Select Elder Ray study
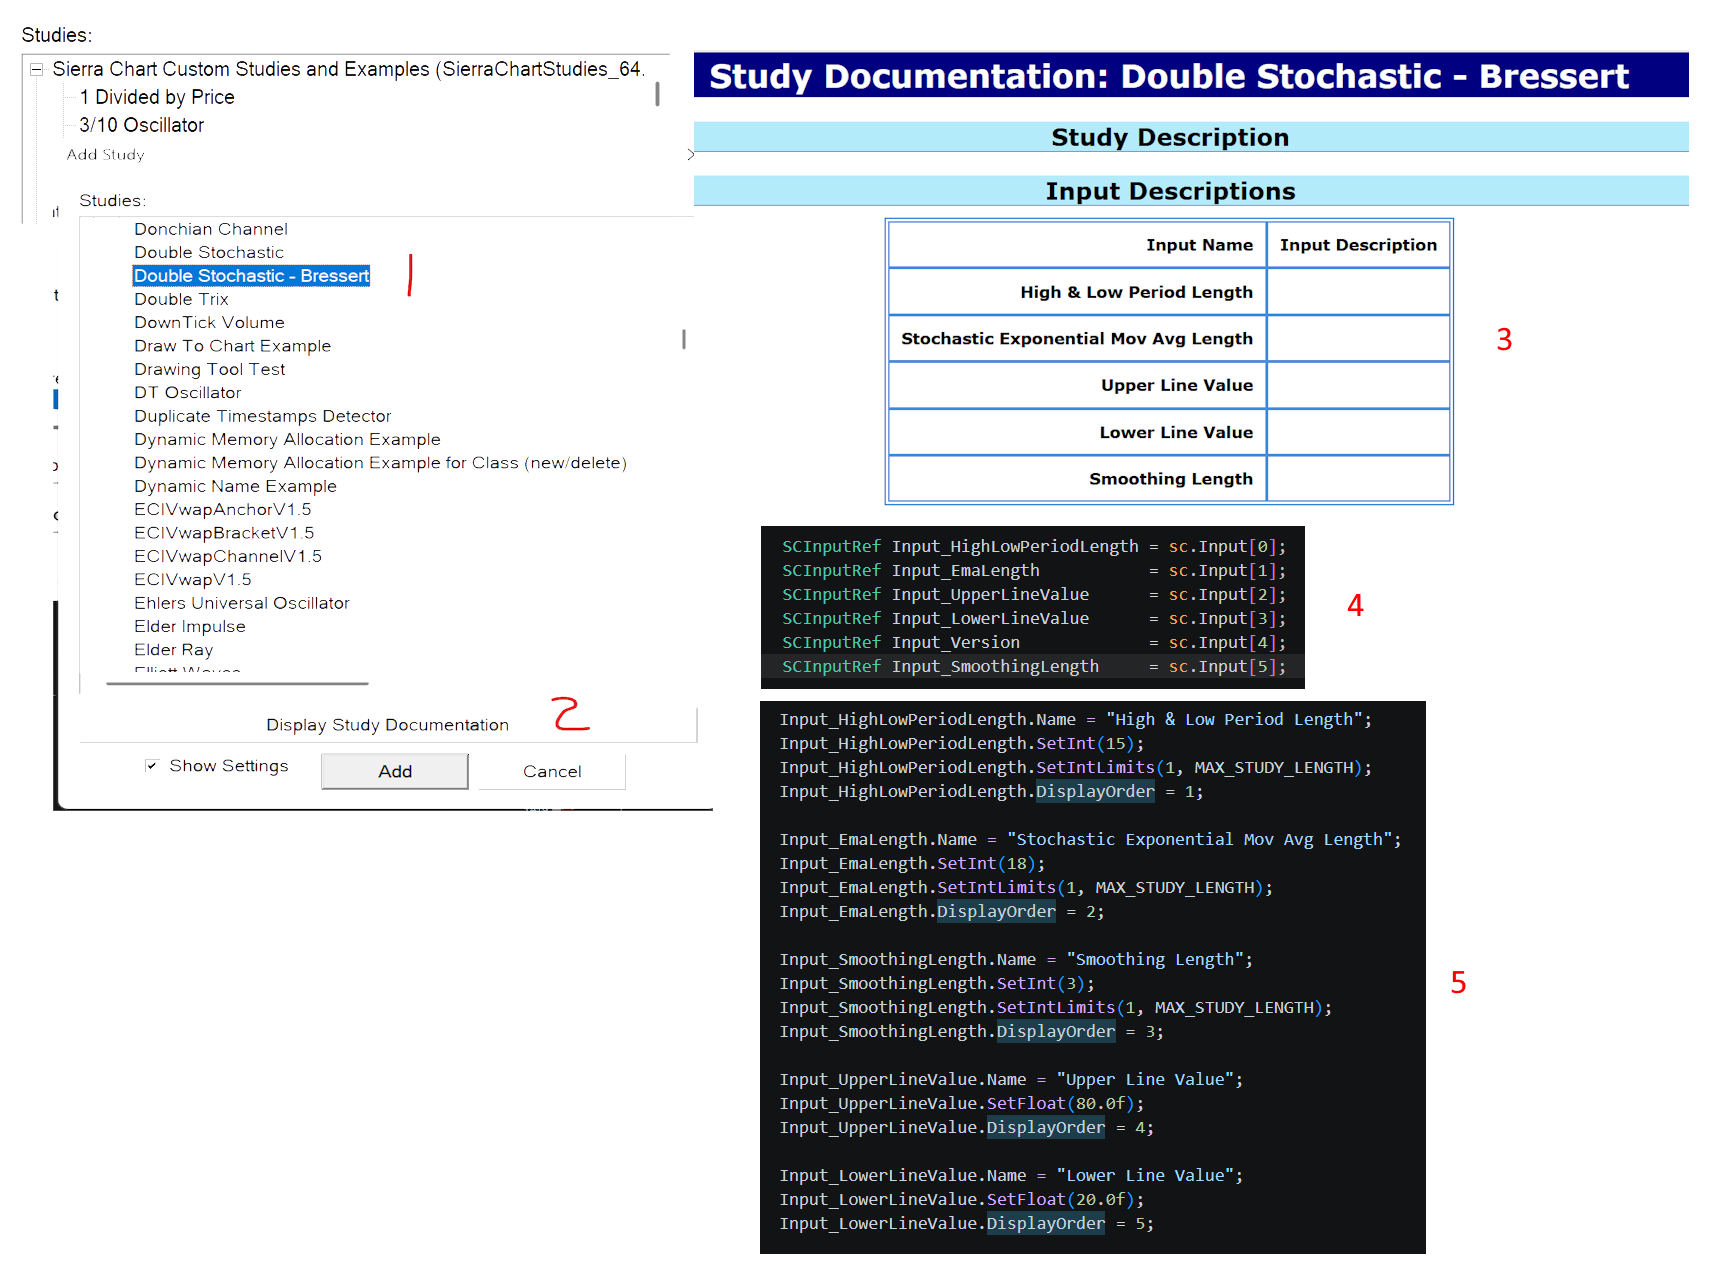This screenshot has height=1282, width=1725. tap(174, 649)
